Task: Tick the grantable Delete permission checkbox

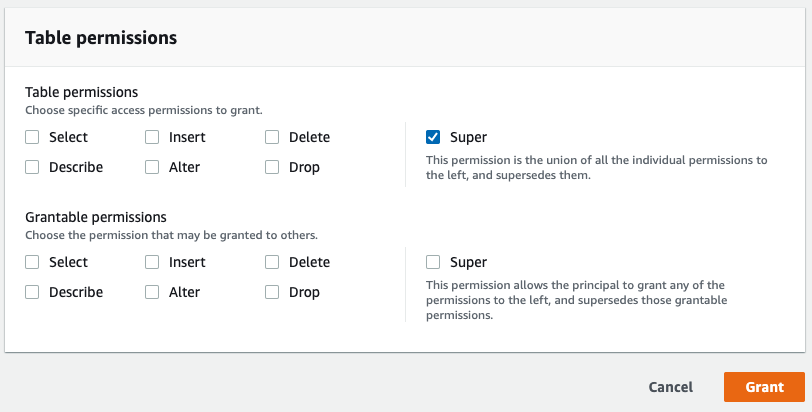Action: click(x=272, y=262)
